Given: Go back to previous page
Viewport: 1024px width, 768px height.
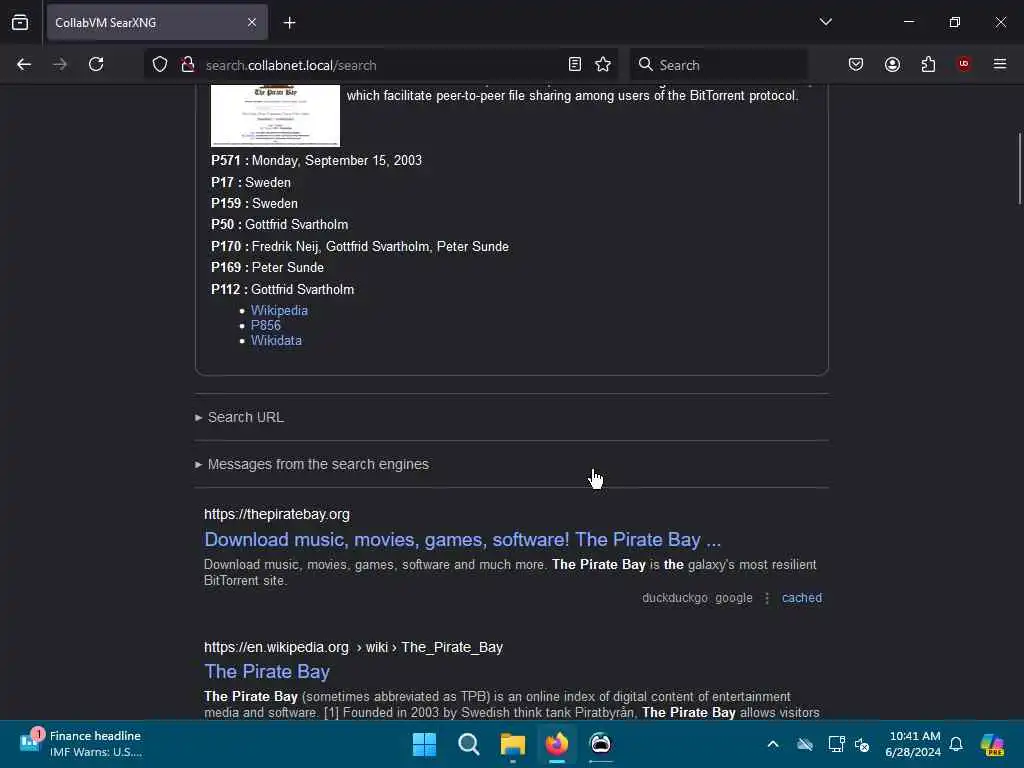Looking at the screenshot, I should point(24,65).
